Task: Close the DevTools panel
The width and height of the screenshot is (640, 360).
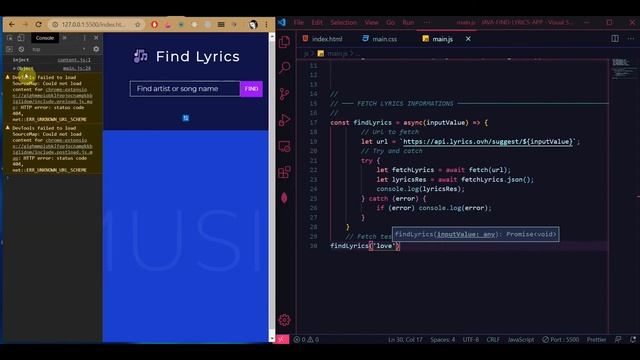Action: (96, 38)
